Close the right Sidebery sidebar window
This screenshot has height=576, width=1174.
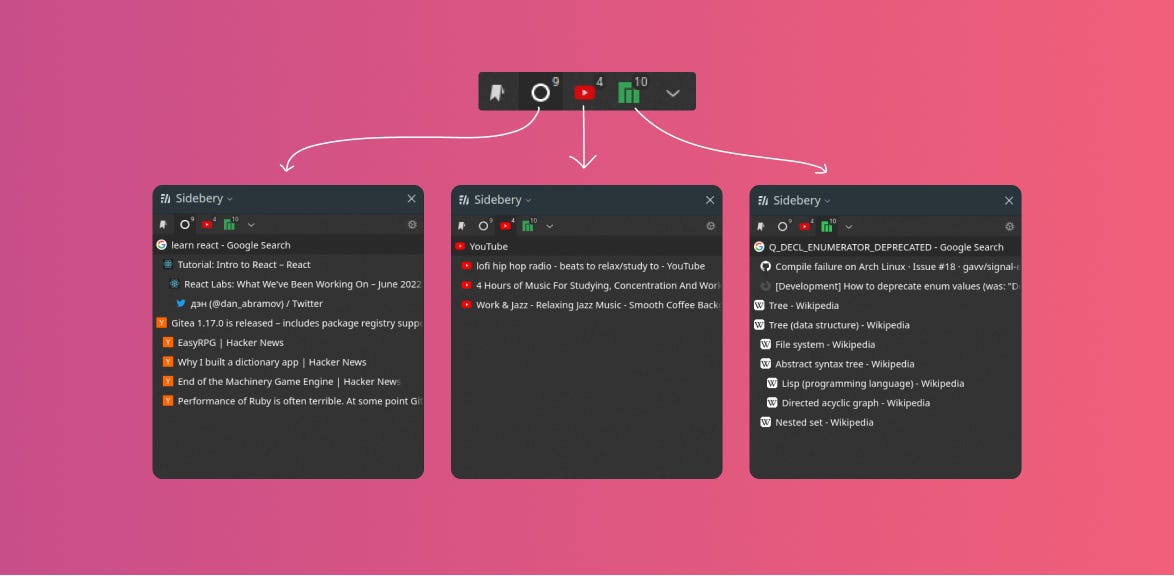pos(1009,201)
